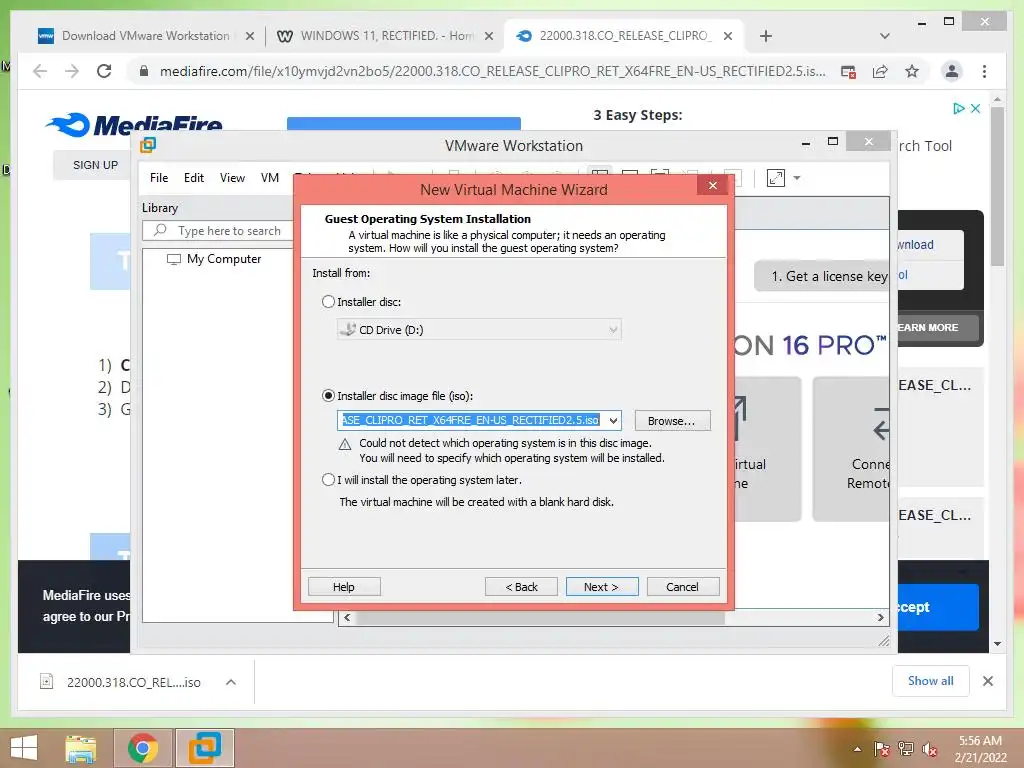
Task: Open wizard Help
Action: 344,587
